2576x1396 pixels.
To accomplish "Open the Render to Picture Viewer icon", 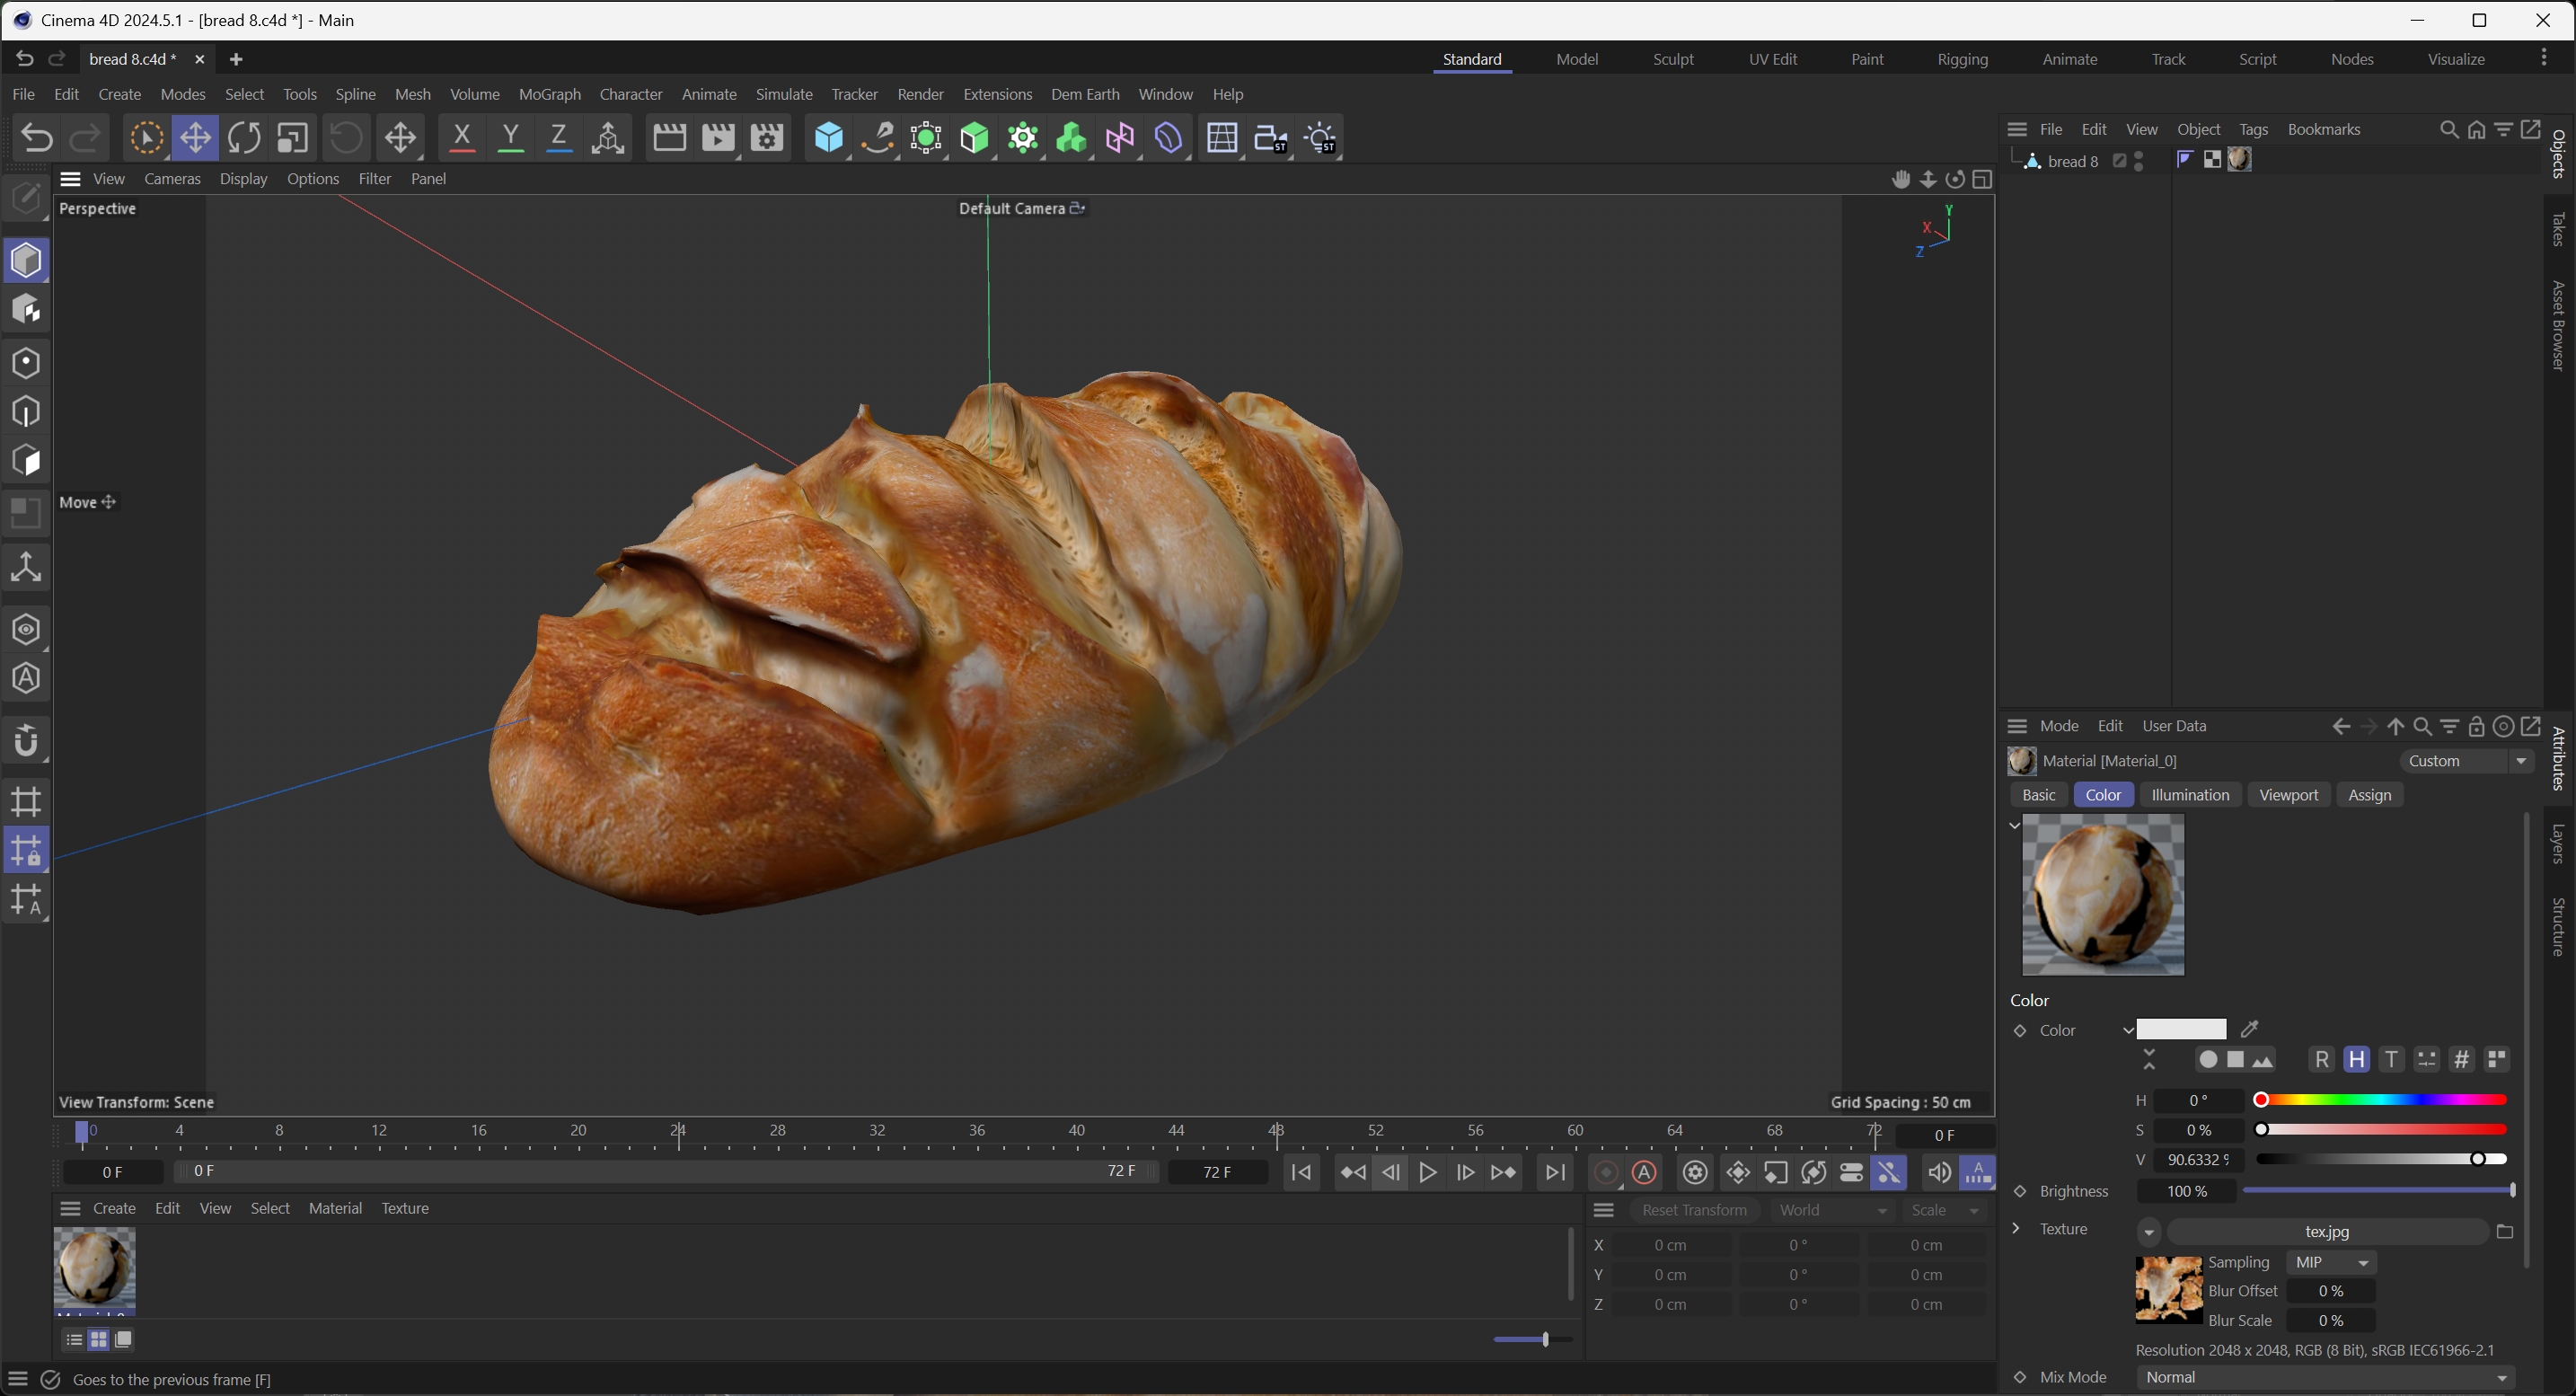I will (x=718, y=138).
